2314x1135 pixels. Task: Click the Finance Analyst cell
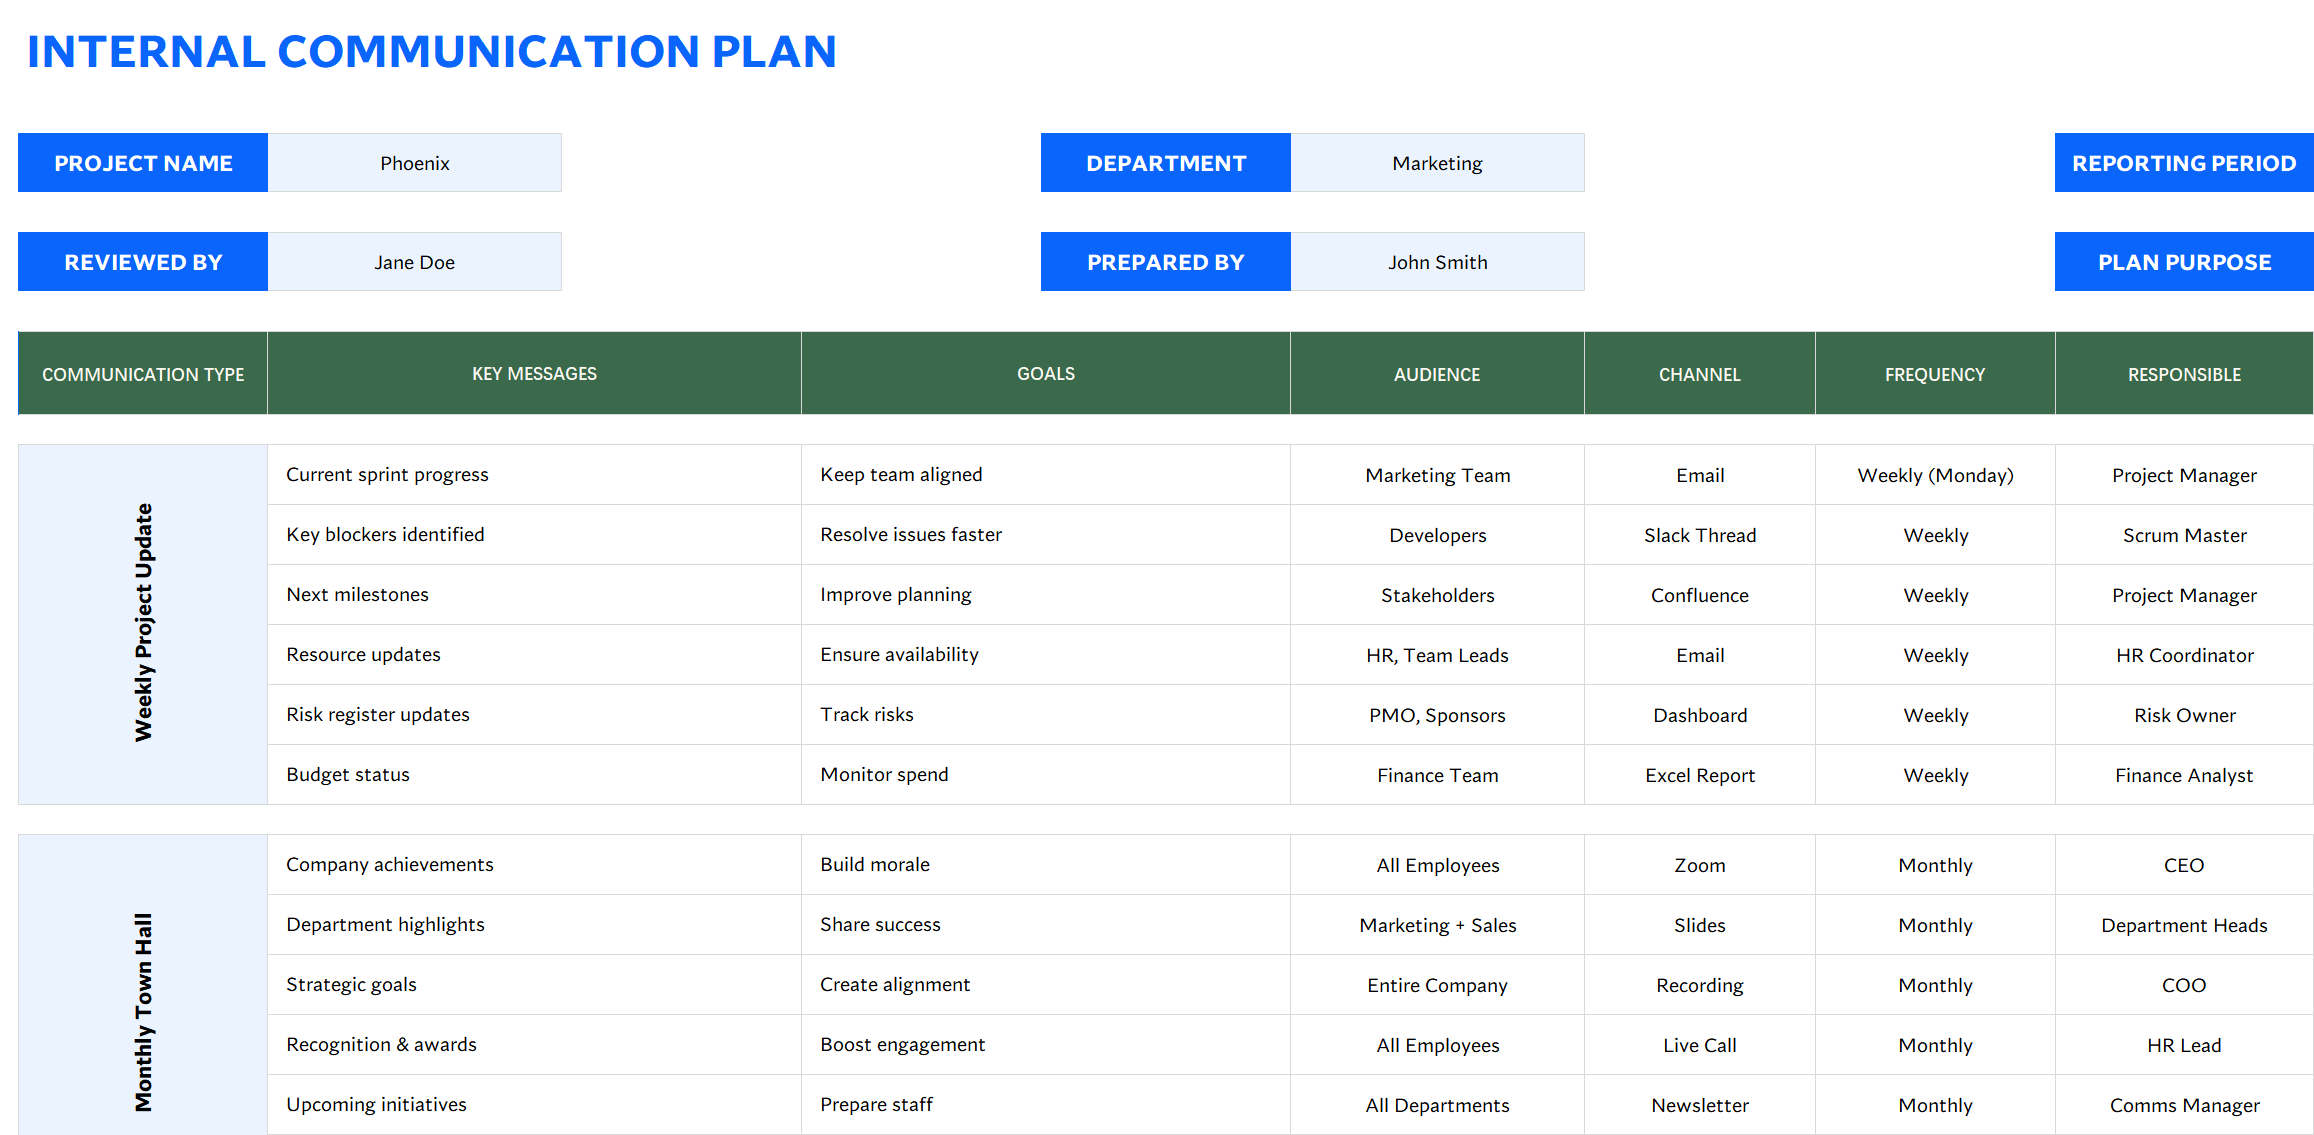[x=2185, y=775]
